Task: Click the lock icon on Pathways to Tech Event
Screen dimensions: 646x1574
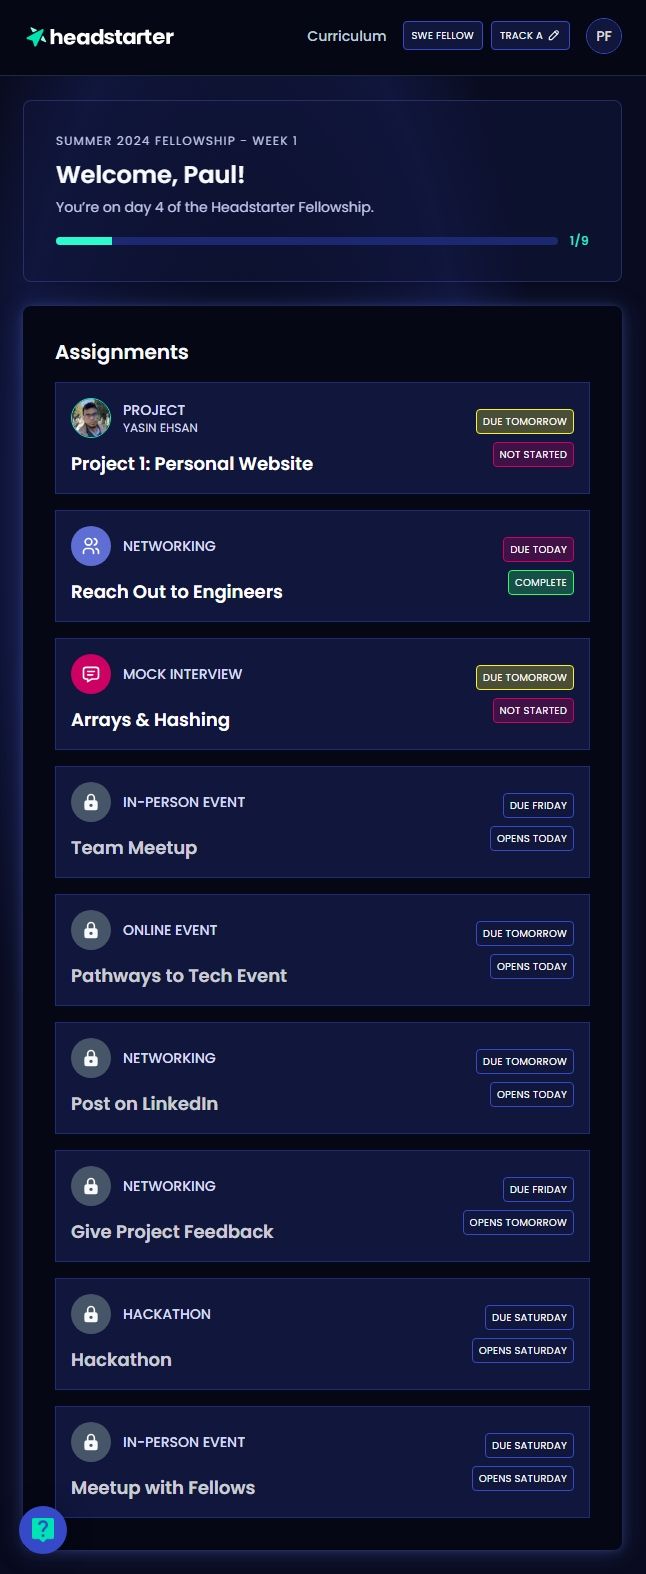Action: 91,930
